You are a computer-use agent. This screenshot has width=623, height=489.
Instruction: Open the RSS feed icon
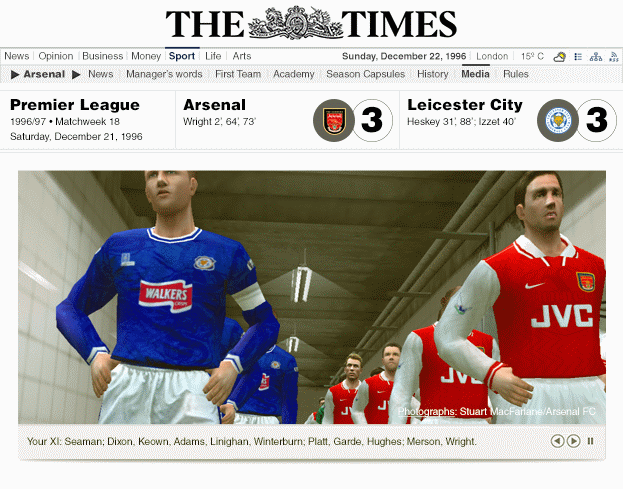click(x=613, y=57)
